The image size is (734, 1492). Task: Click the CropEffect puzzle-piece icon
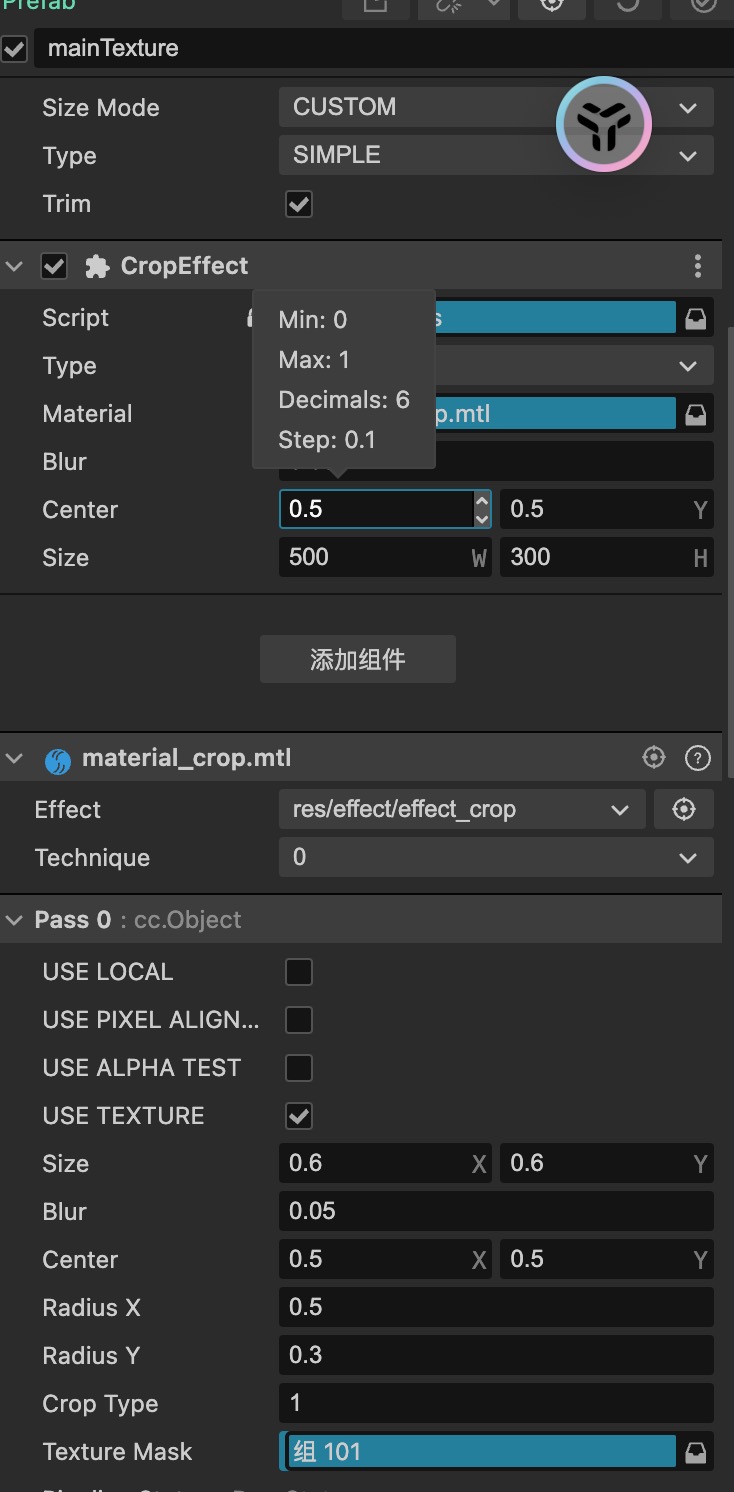coord(97,266)
